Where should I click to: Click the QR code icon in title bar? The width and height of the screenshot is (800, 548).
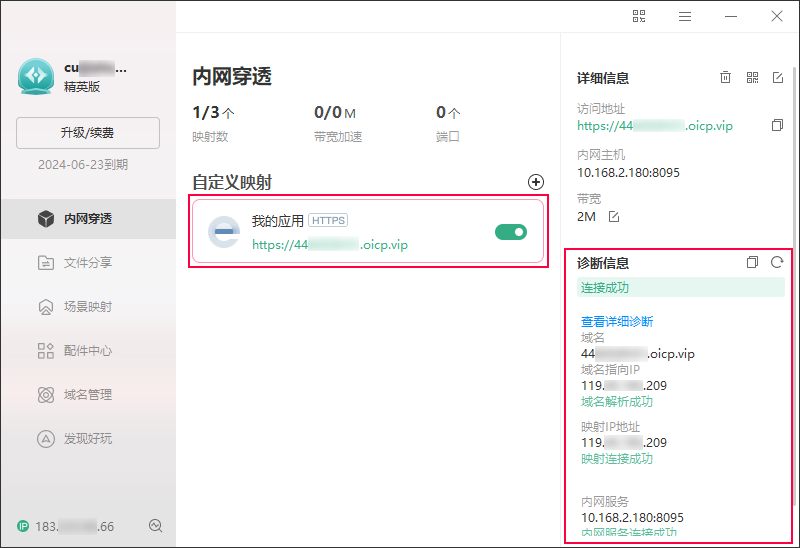640,16
